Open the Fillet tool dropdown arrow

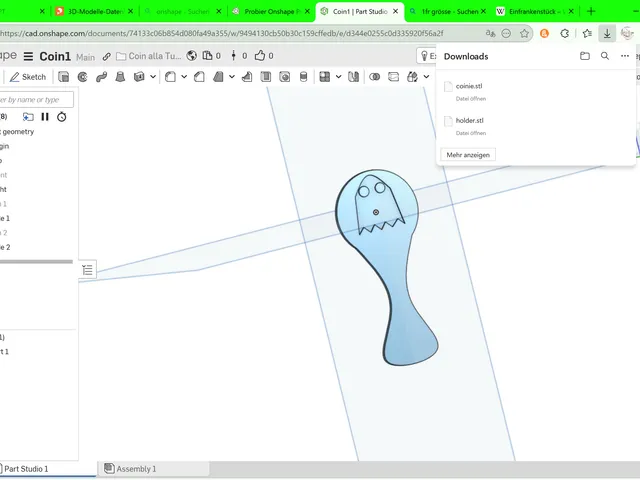click(x=184, y=77)
